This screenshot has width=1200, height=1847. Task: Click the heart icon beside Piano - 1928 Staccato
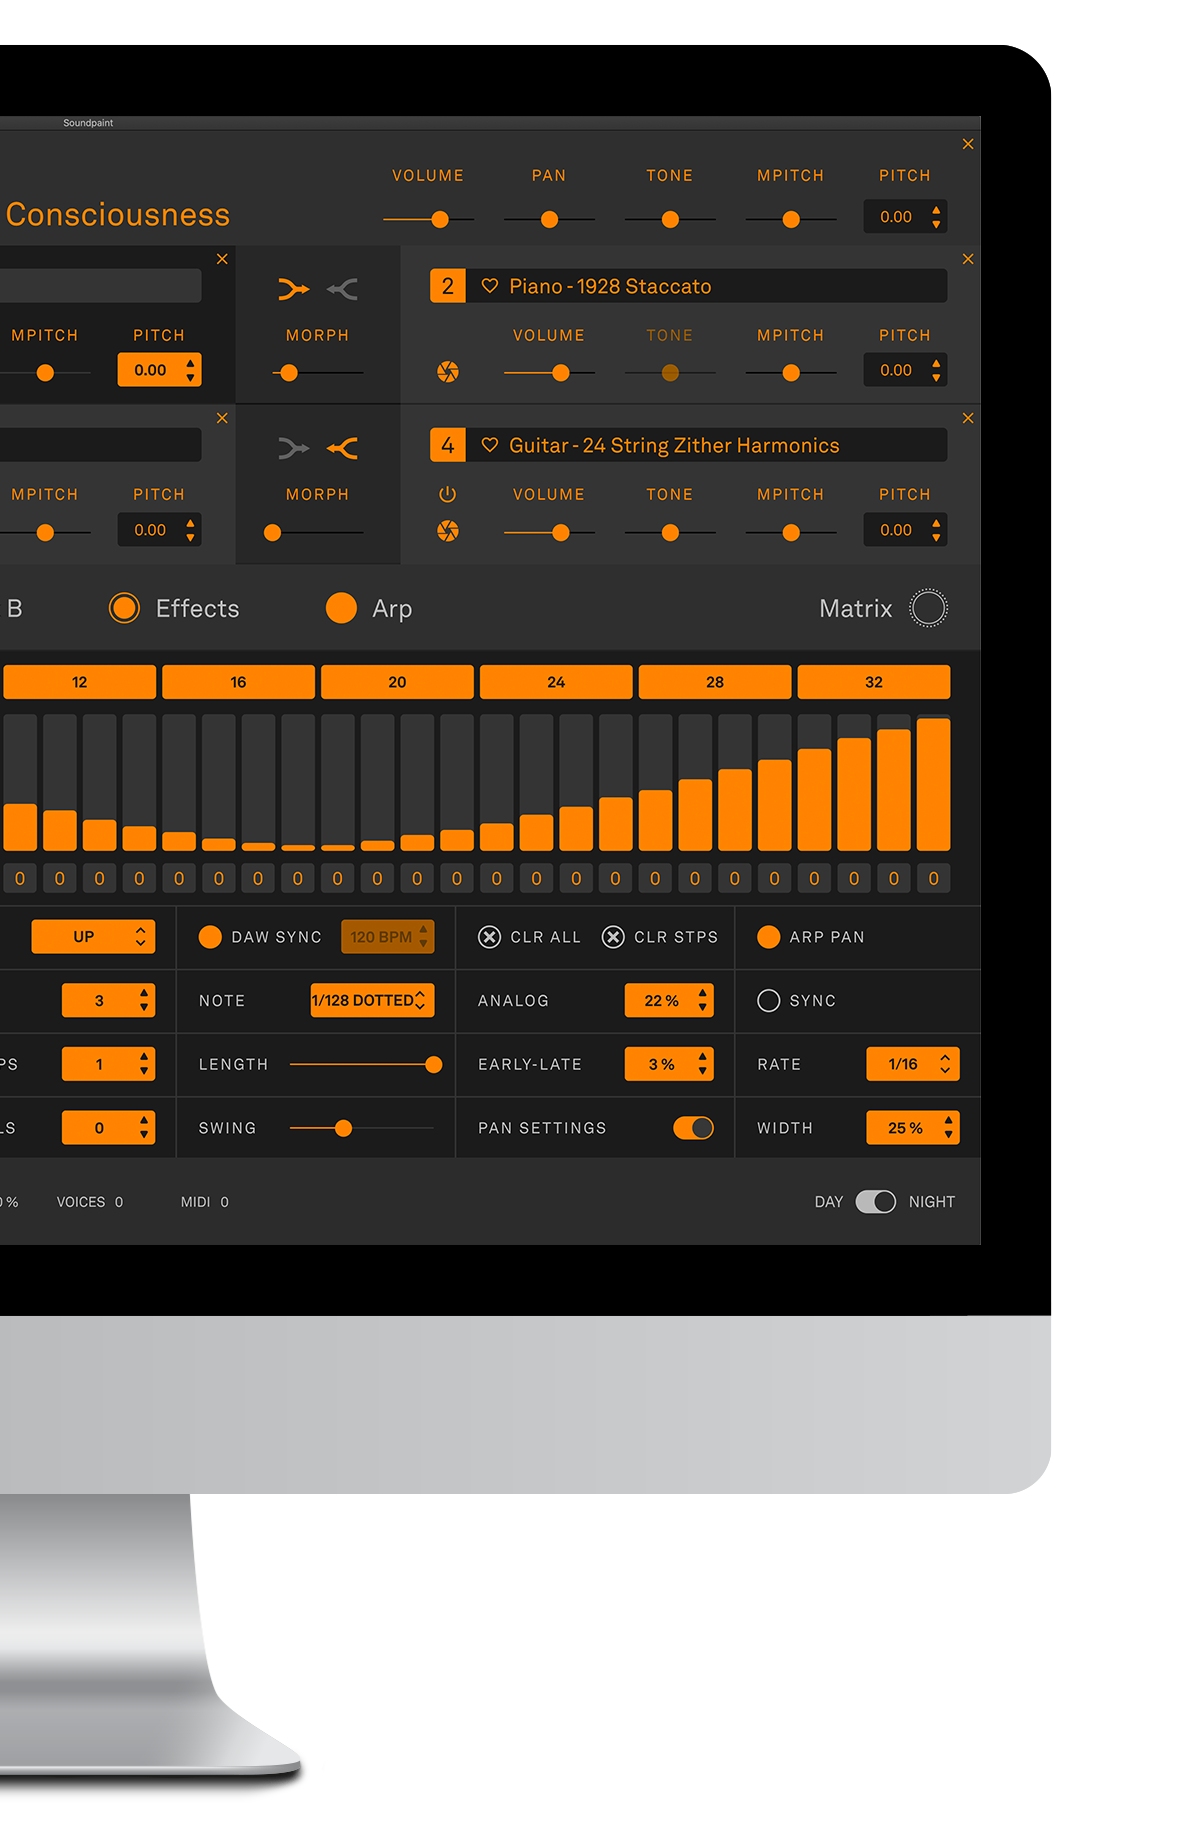(490, 286)
